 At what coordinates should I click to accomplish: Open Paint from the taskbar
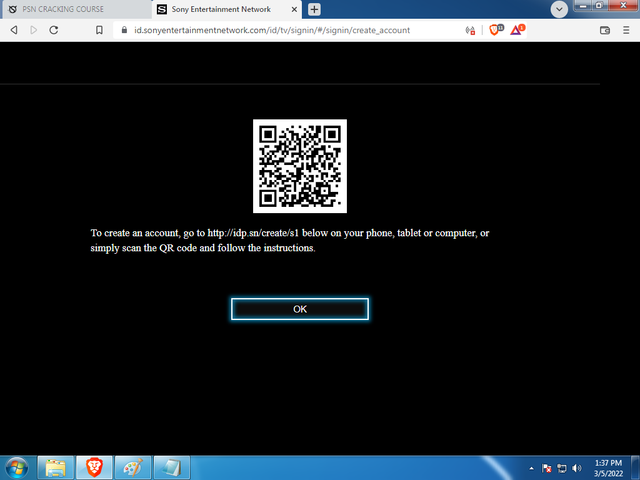click(x=133, y=468)
